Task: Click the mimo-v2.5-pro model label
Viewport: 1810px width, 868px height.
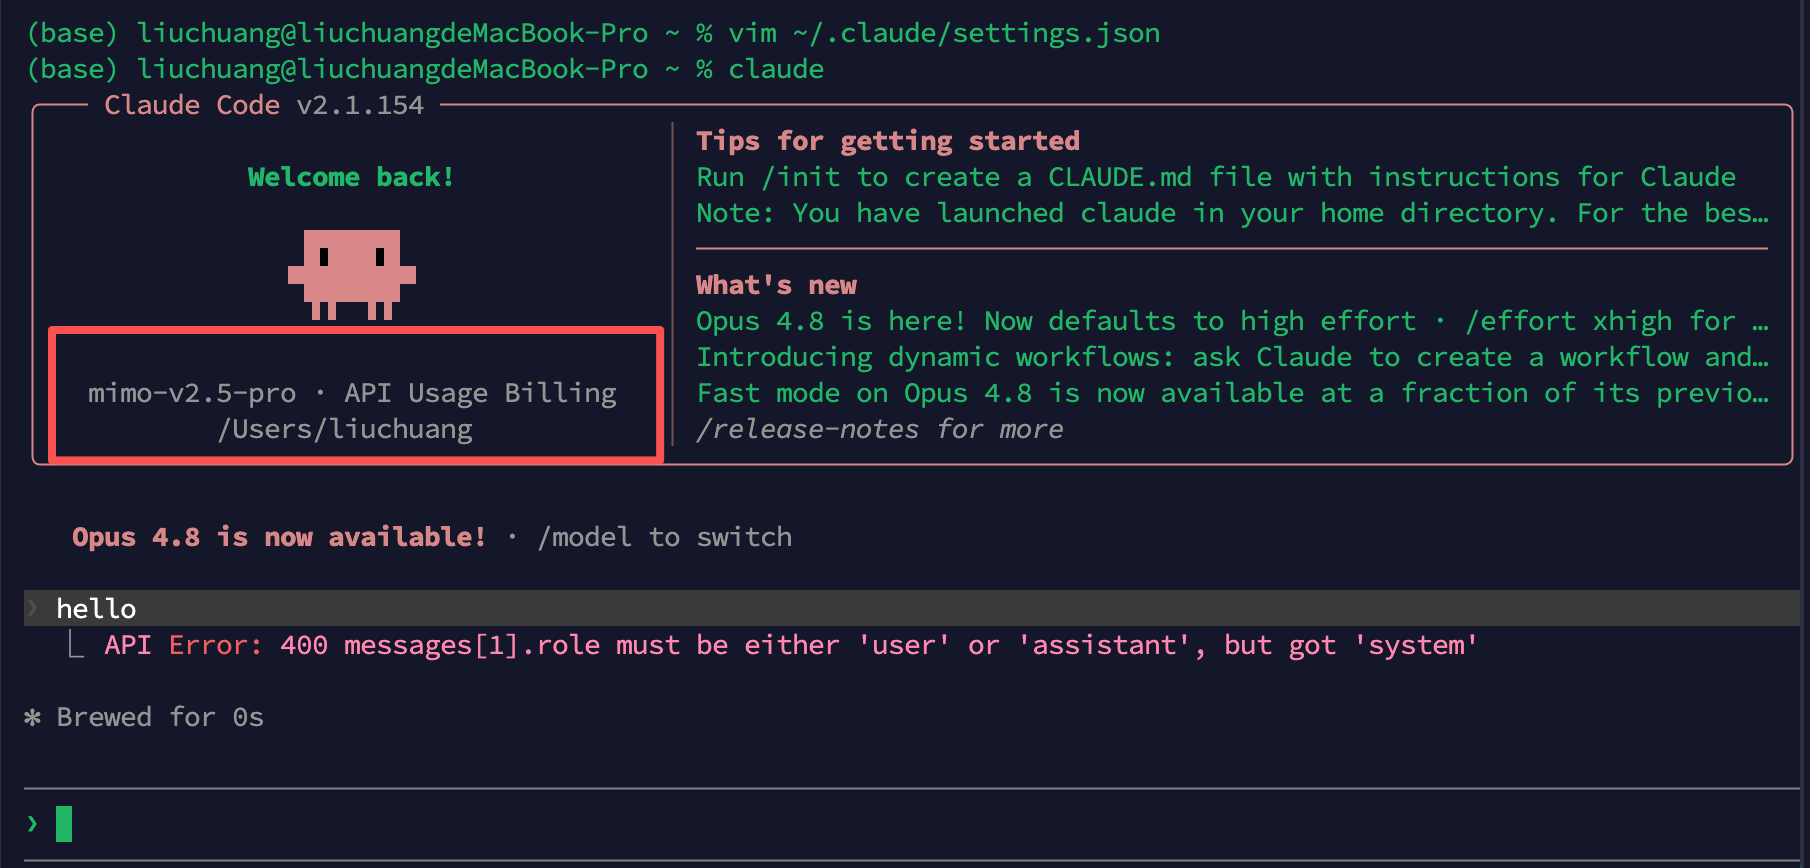Action: pos(192,393)
